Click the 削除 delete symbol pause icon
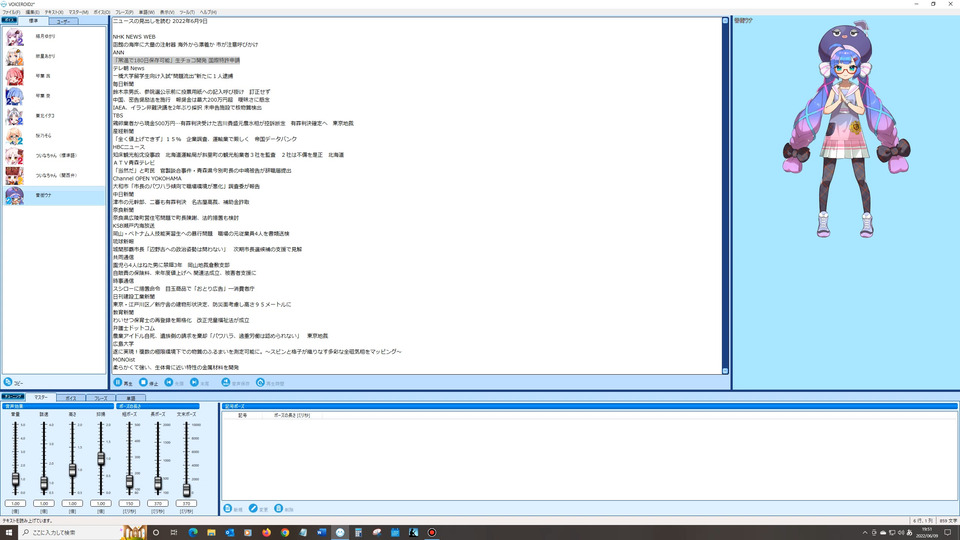This screenshot has width=960, height=540. click(279, 509)
